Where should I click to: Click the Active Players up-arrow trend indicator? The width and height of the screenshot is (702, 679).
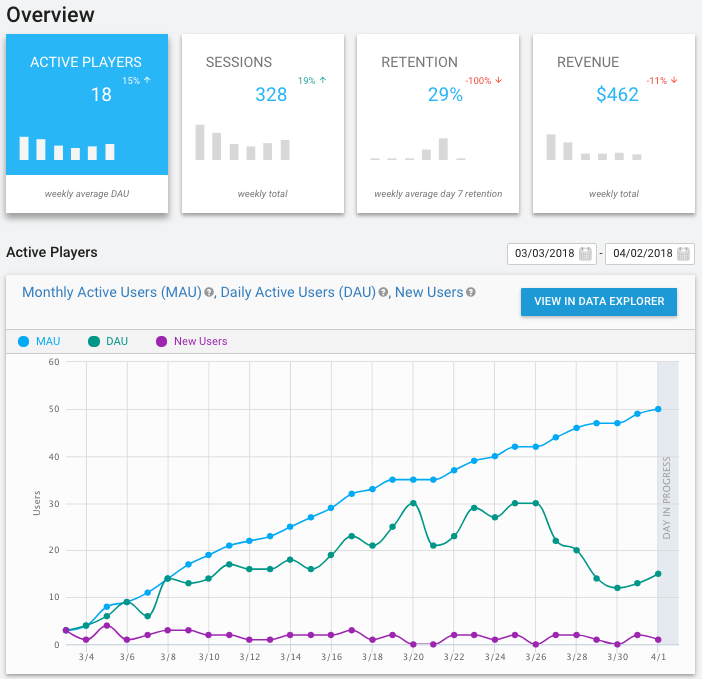147,80
